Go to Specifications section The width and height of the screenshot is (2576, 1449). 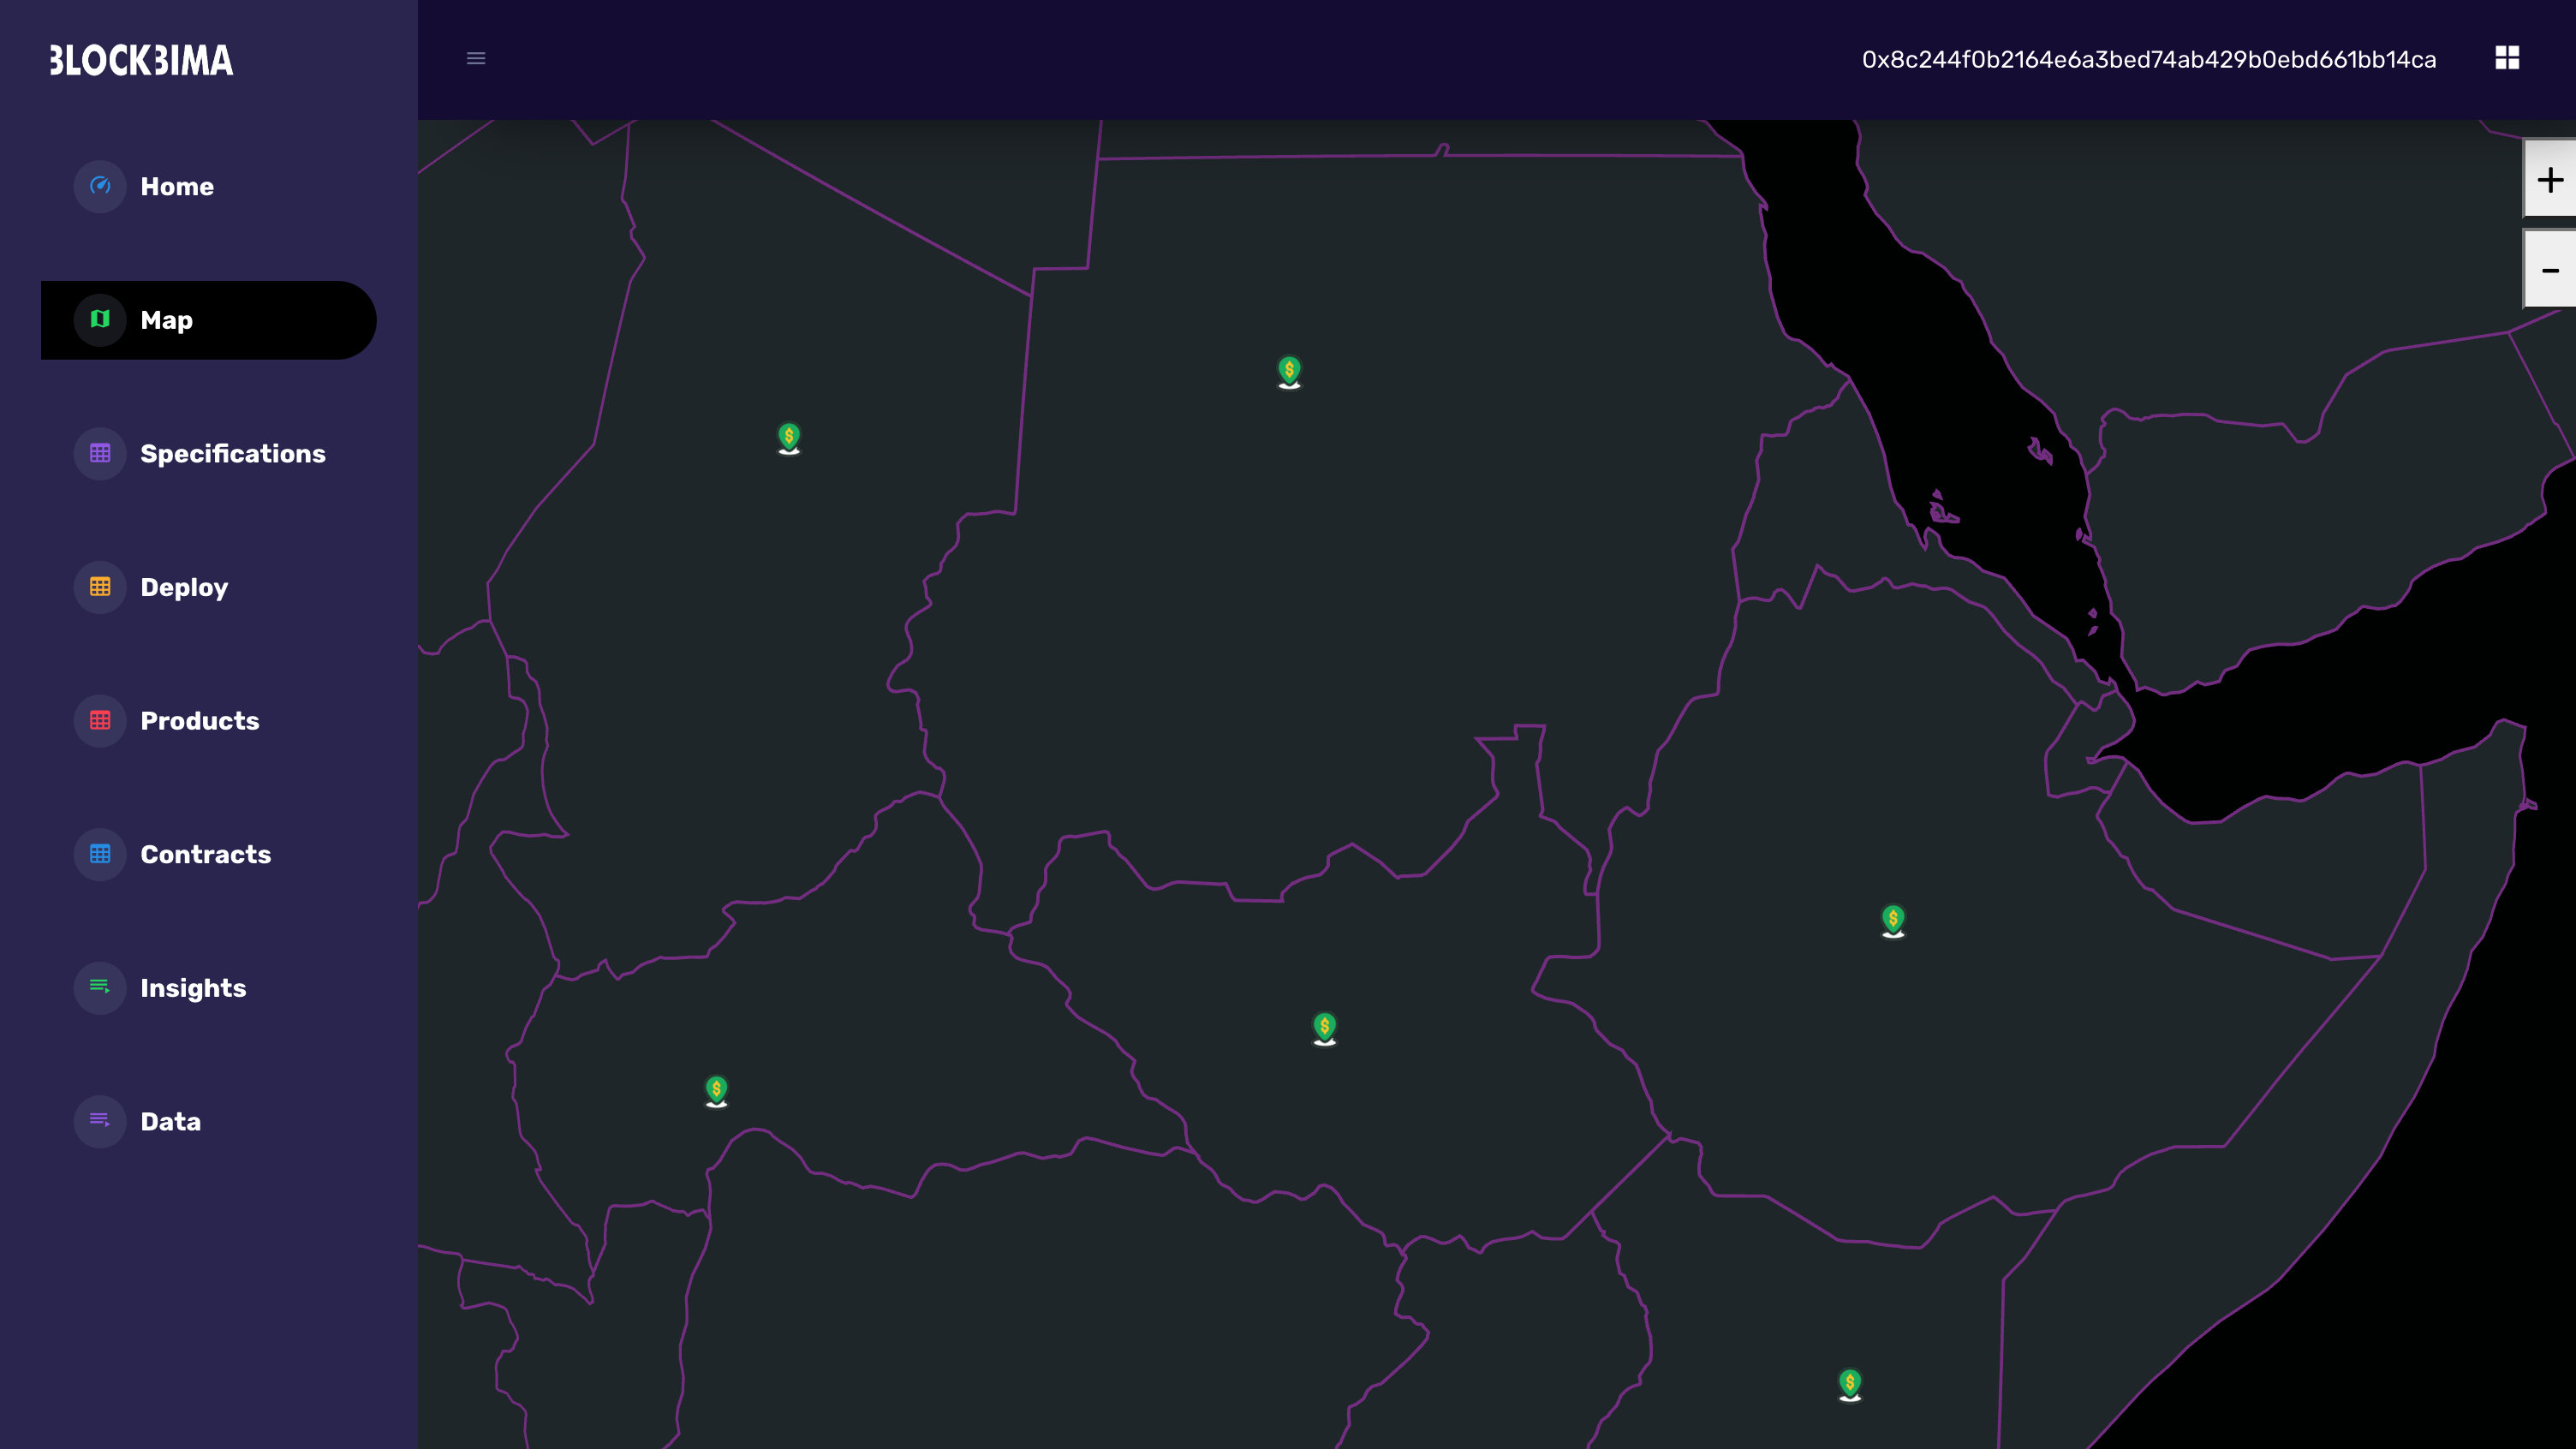coord(232,454)
